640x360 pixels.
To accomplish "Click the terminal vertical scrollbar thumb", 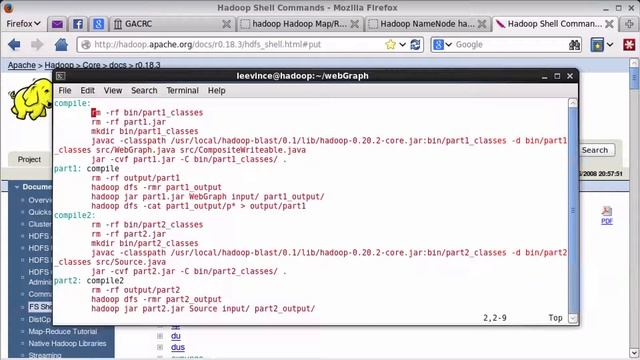I will (573, 211).
